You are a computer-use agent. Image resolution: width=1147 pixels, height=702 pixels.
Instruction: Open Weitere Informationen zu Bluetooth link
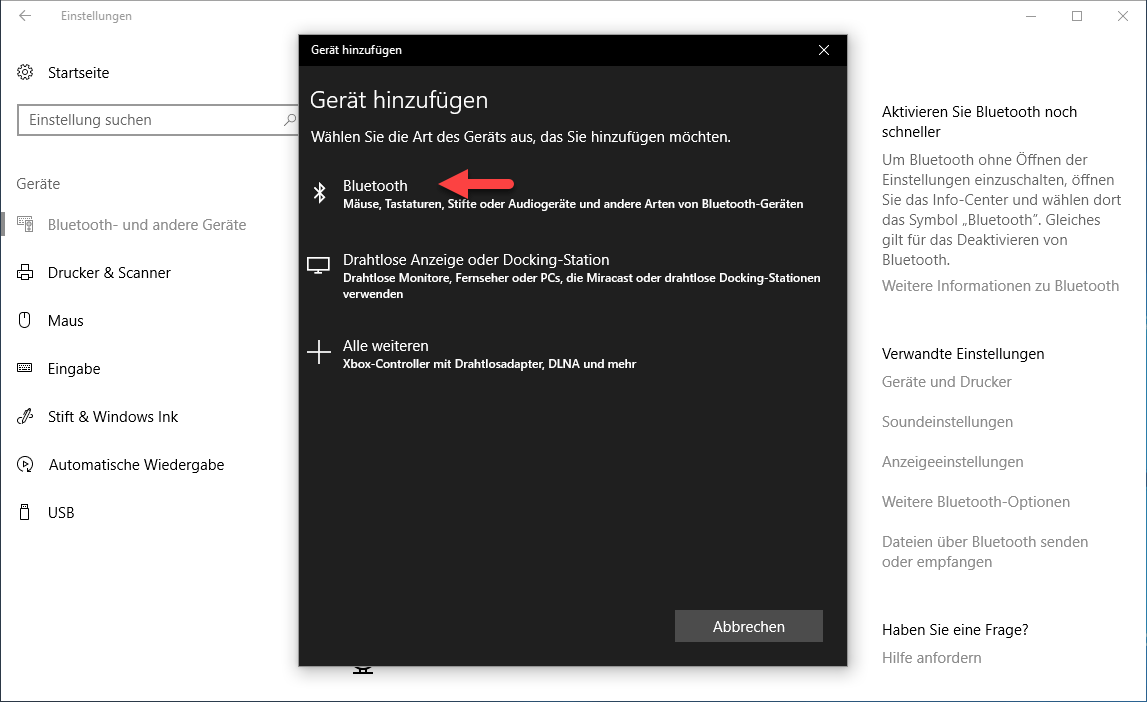pyautogui.click(x=1000, y=286)
